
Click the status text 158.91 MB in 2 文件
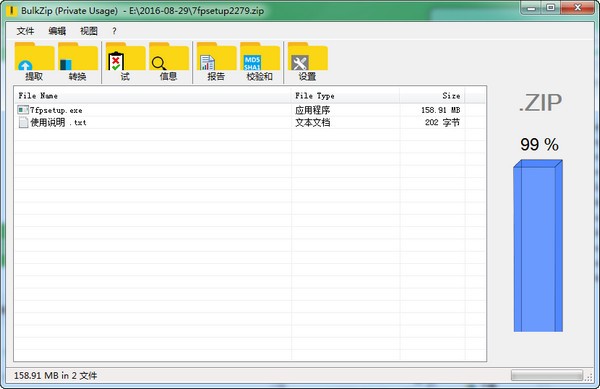55,376
